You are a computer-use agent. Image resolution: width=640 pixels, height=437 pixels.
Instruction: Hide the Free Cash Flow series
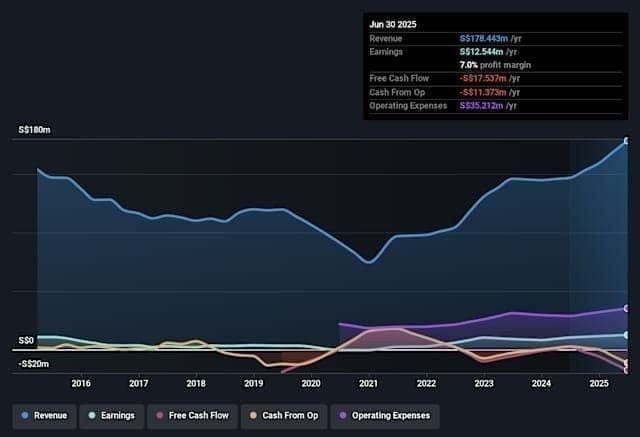194,415
